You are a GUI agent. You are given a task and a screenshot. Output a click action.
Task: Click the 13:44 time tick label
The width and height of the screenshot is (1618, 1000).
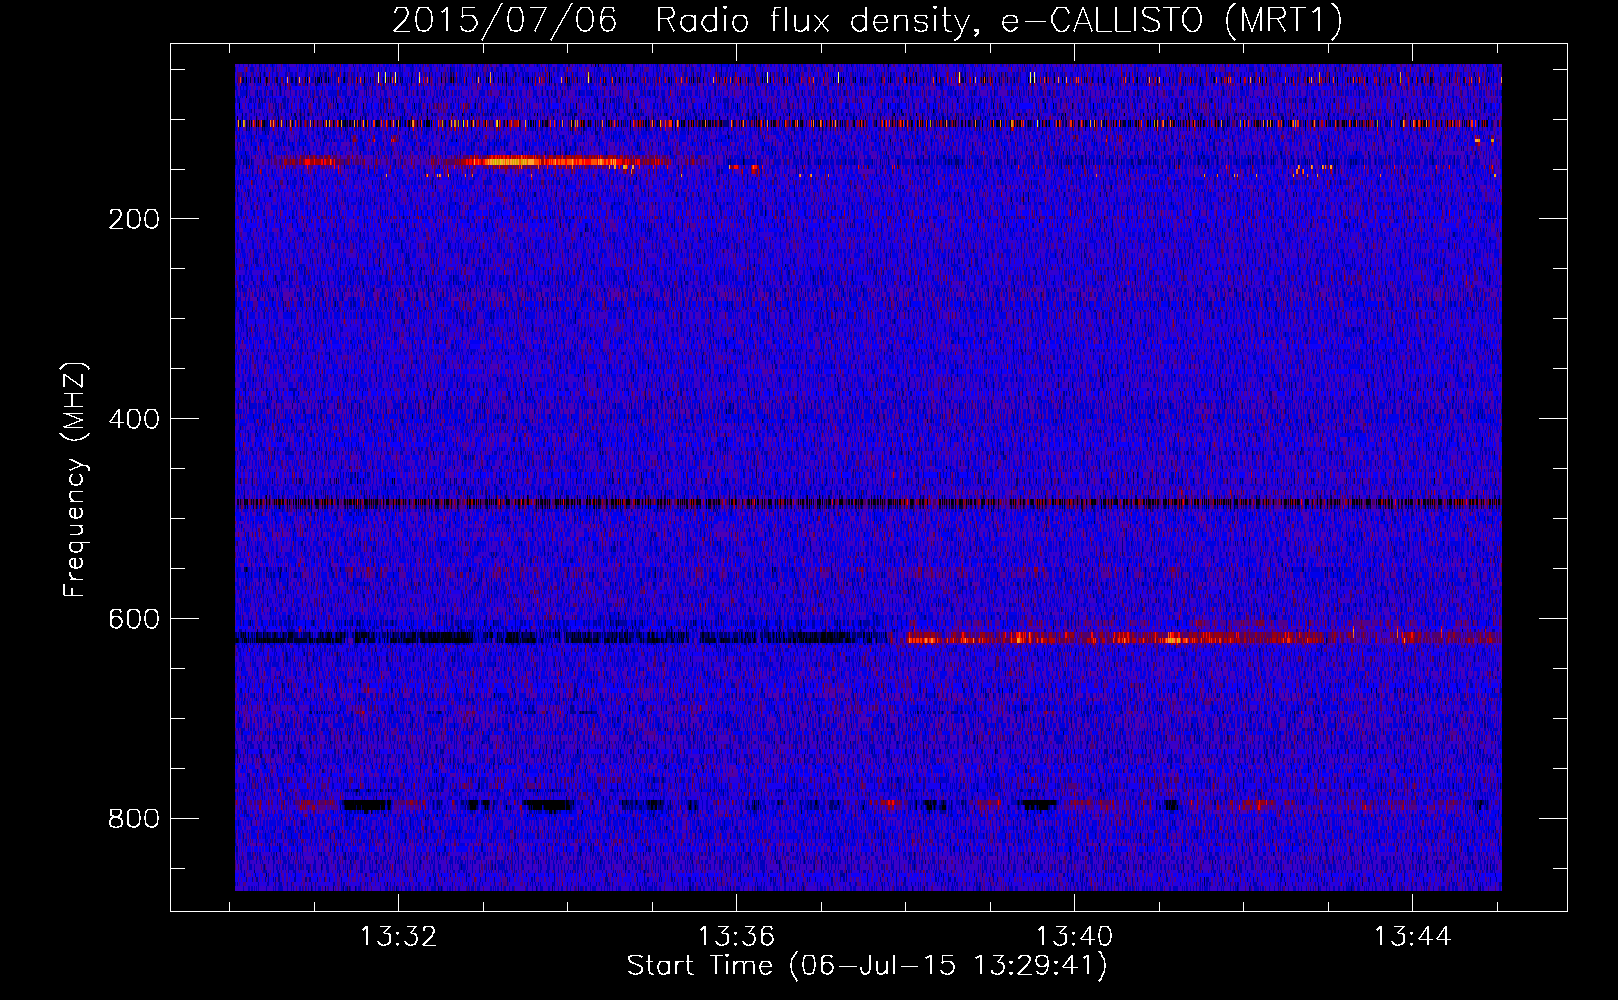click(x=1412, y=937)
